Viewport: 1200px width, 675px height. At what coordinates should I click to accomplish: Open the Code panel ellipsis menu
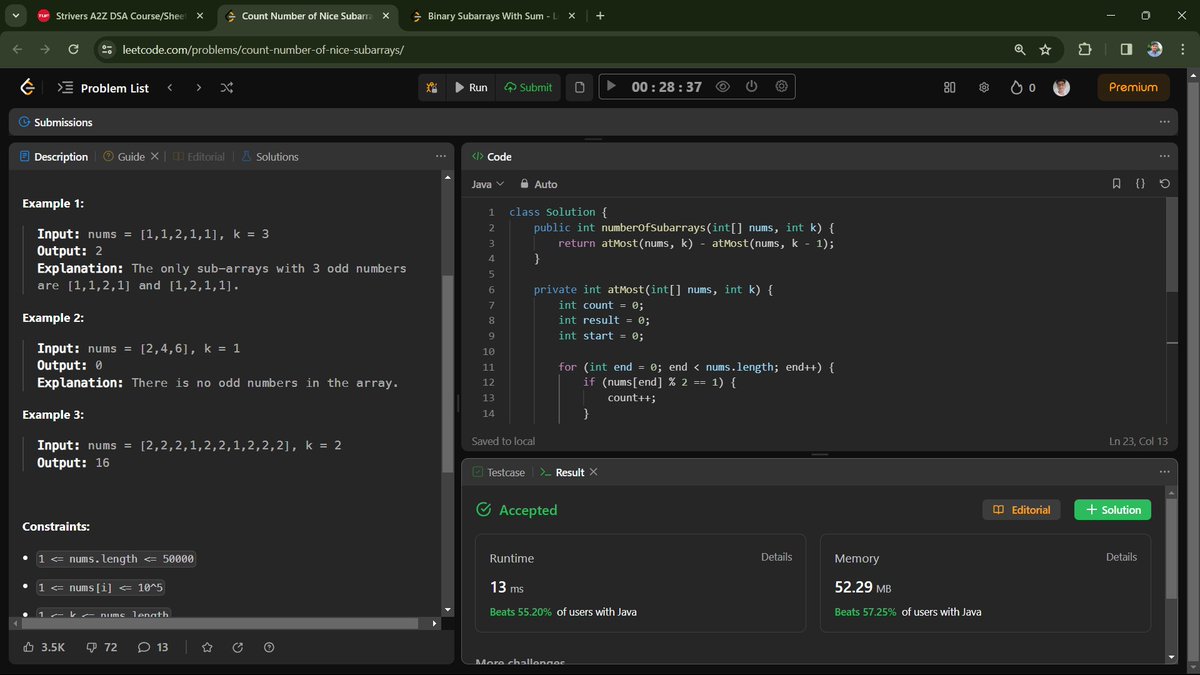tap(1163, 156)
